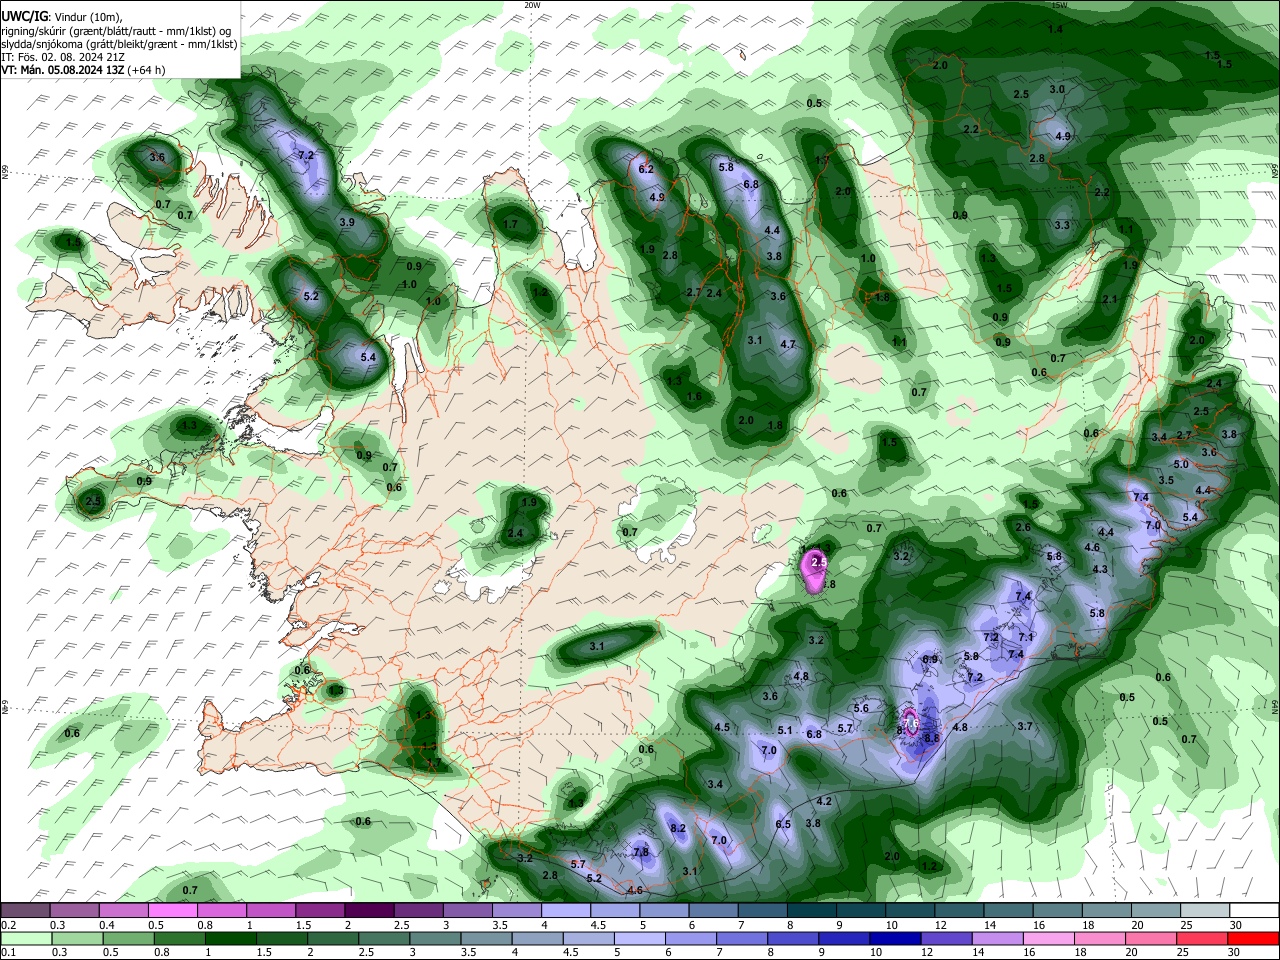Image resolution: width=1280 pixels, height=960 pixels.
Task: Click the '3.9' precipitation value on the map
Action: (x=347, y=222)
